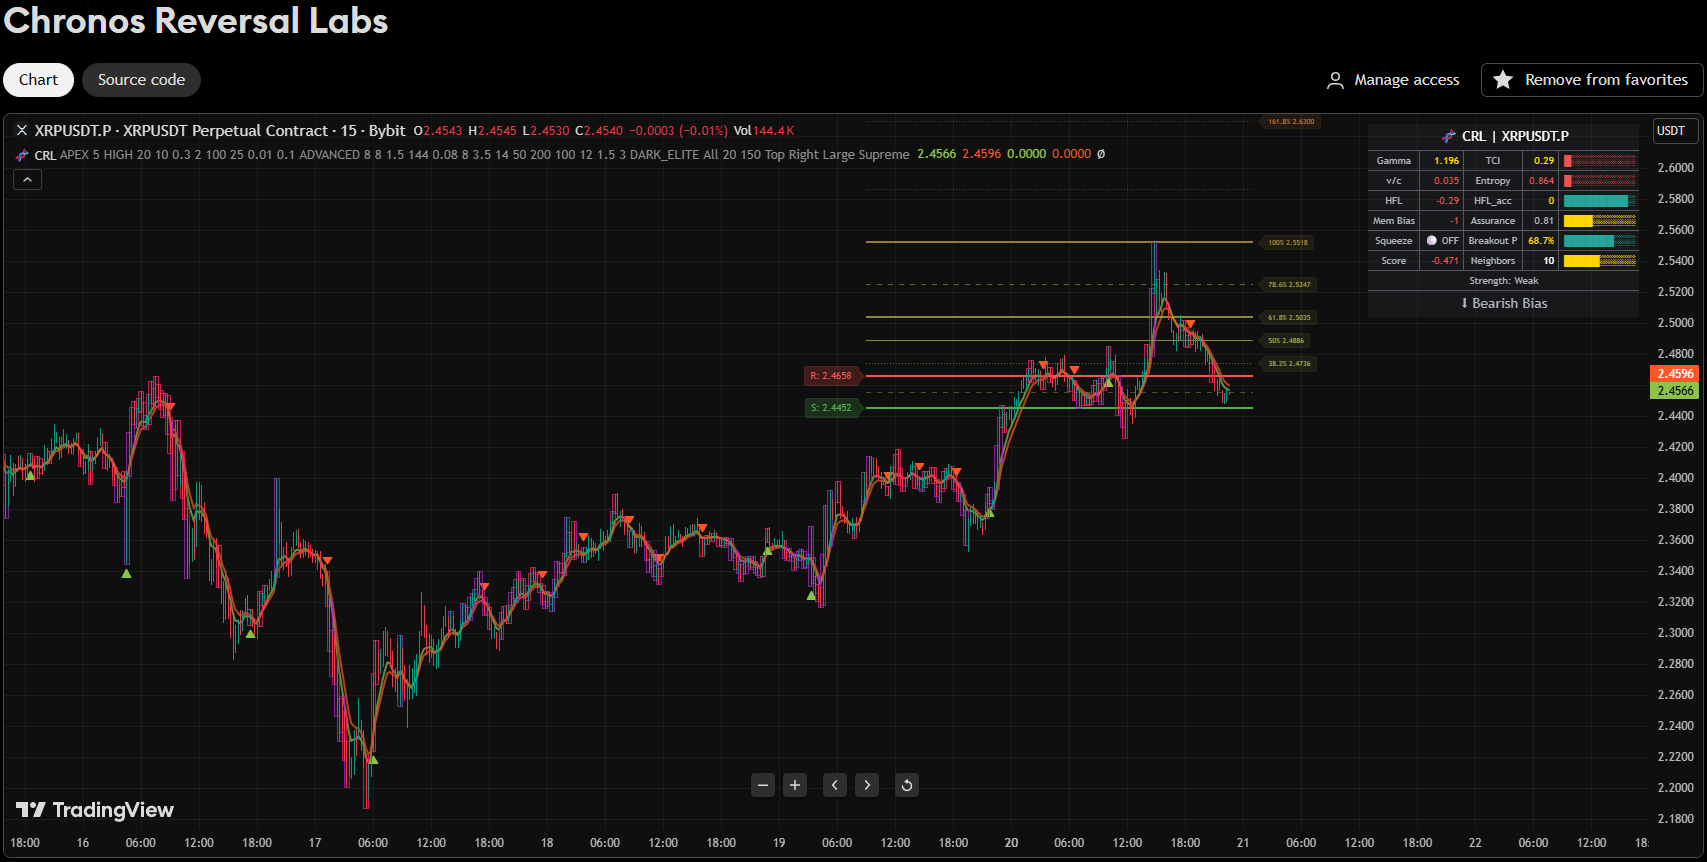The height and width of the screenshot is (862, 1707).
Task: Collapse the indicator legend with chevron
Action: (x=27, y=180)
